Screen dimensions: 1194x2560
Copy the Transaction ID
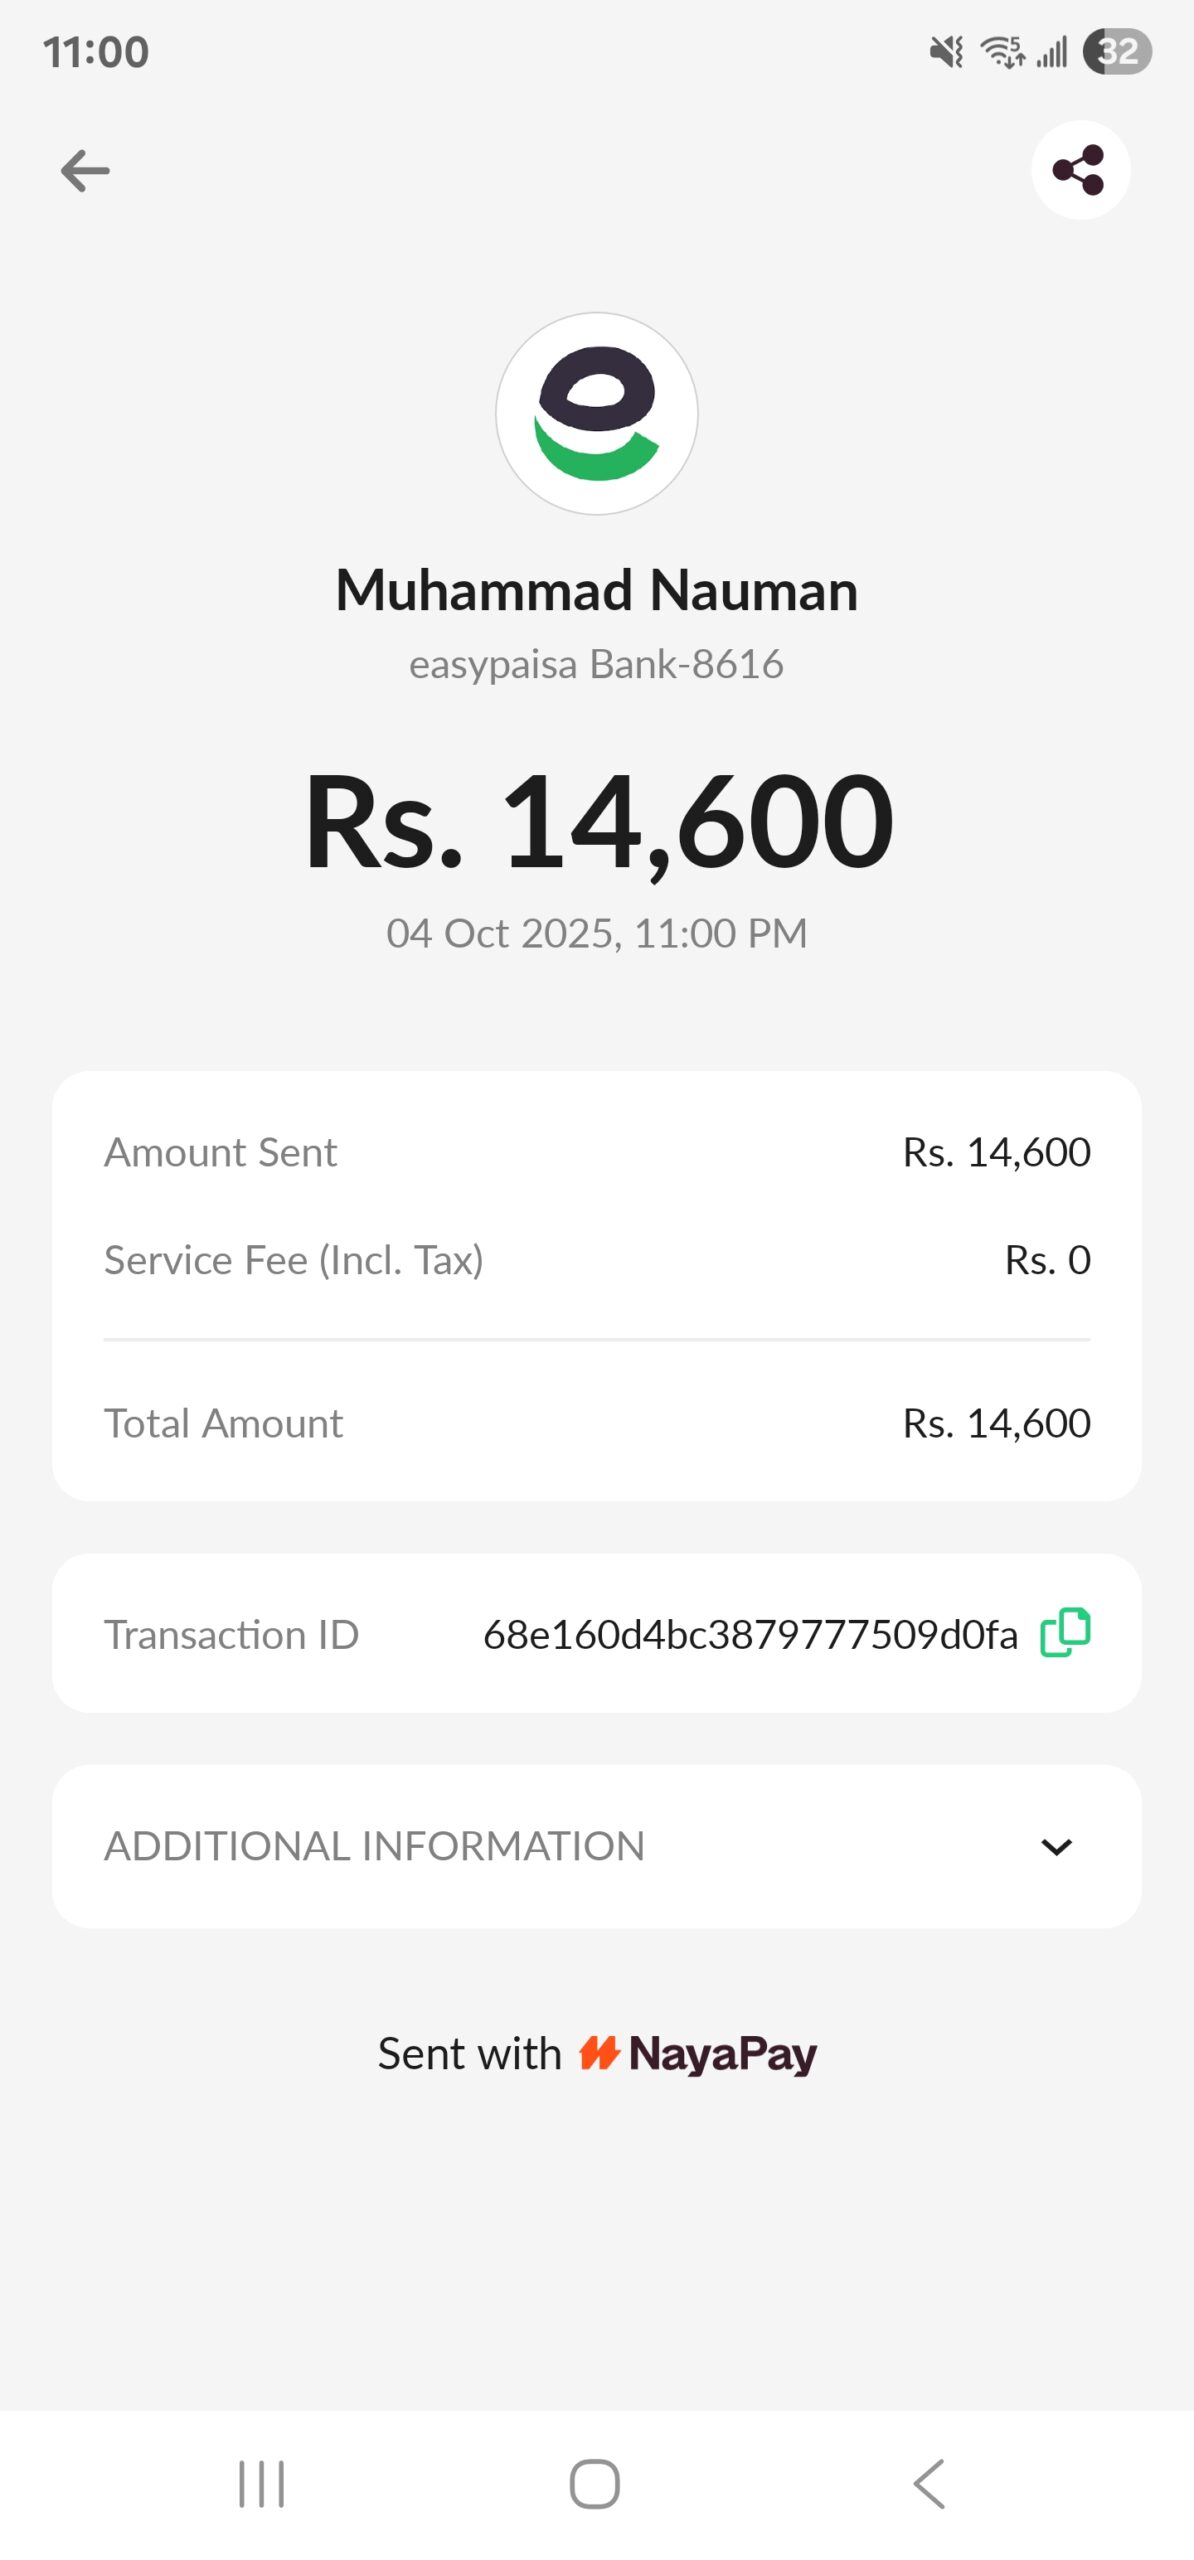[x=1065, y=1632]
